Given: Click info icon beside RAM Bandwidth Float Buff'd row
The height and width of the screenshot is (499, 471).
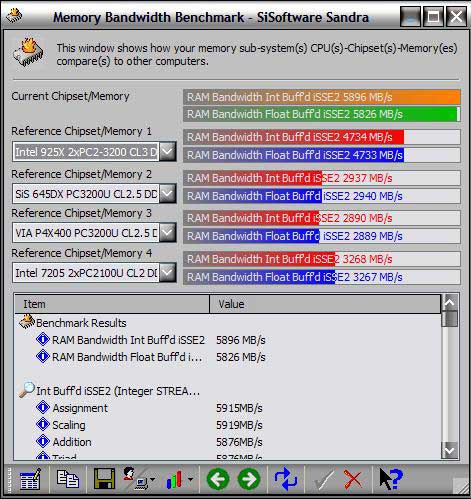Looking at the screenshot, I should point(43,356).
